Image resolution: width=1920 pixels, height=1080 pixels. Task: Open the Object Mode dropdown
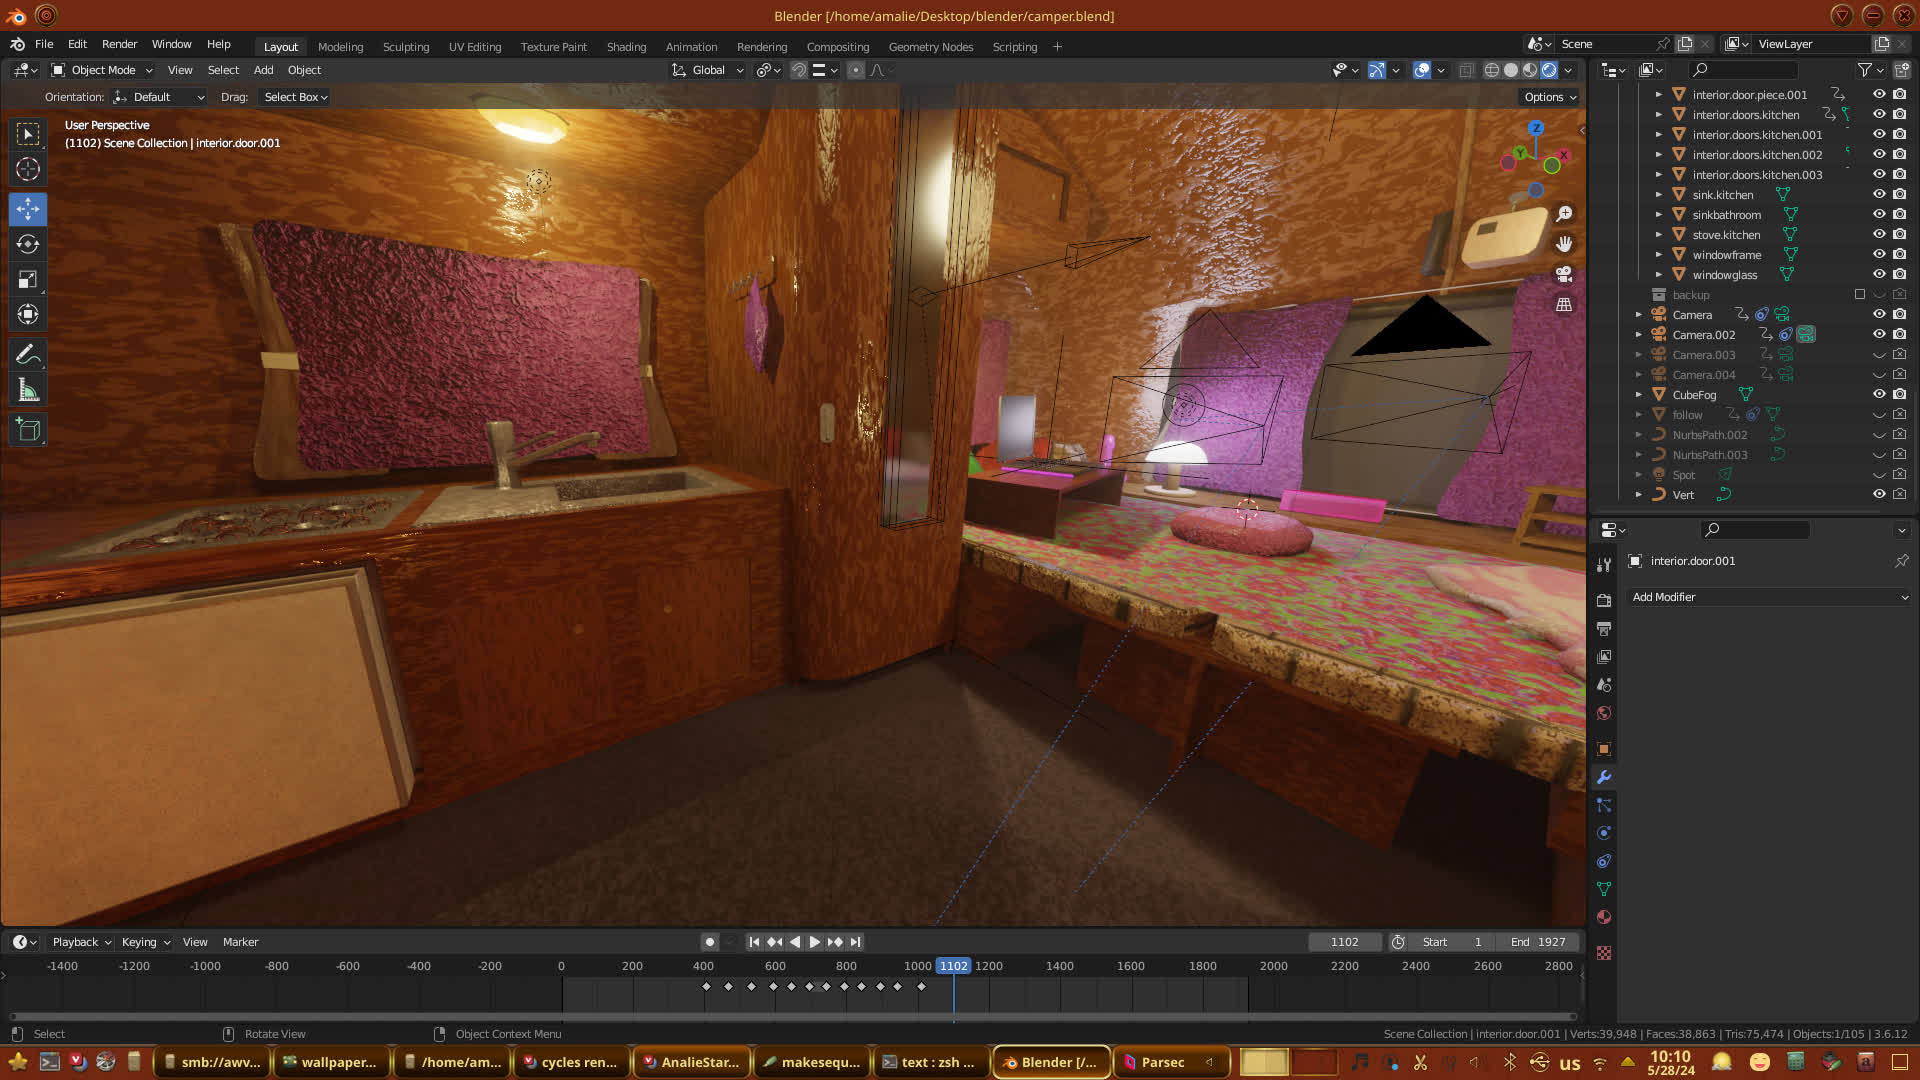pos(102,70)
